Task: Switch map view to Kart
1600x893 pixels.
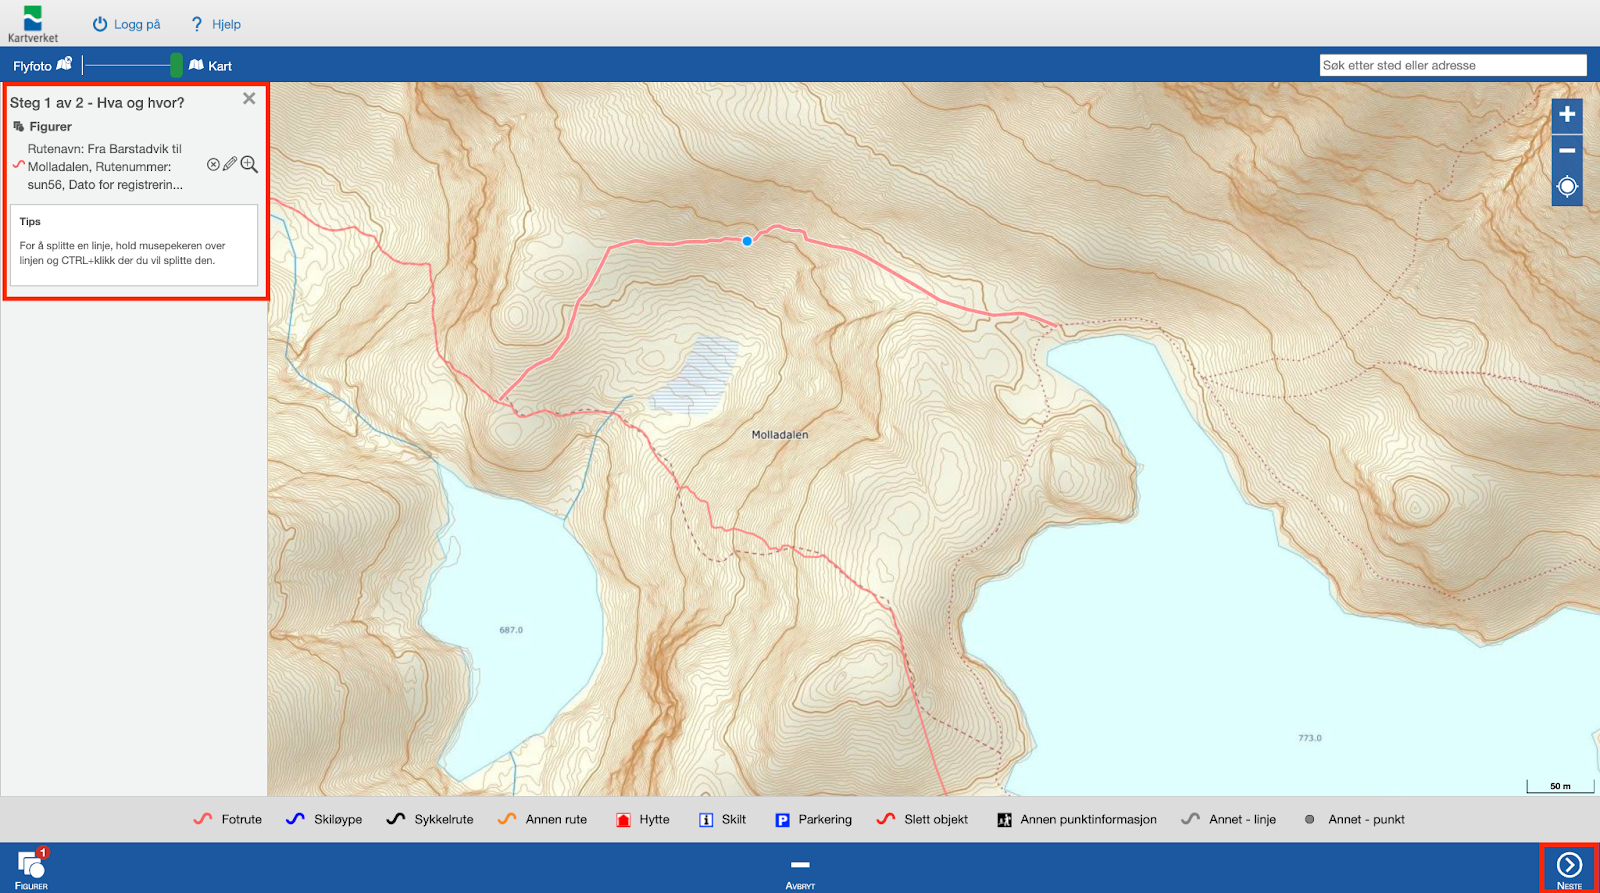Action: tap(211, 66)
